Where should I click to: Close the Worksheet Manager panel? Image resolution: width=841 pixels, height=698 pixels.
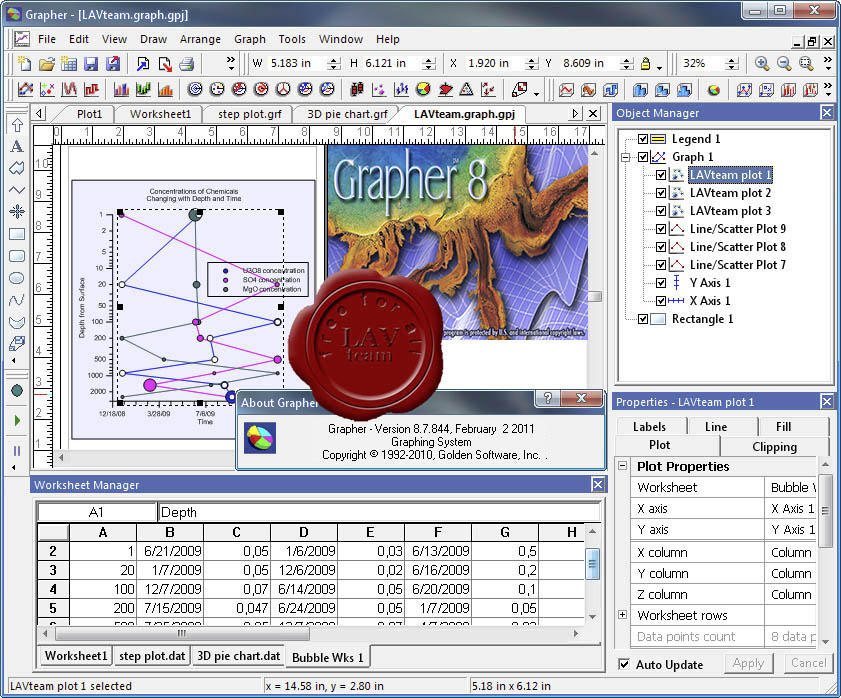597,484
